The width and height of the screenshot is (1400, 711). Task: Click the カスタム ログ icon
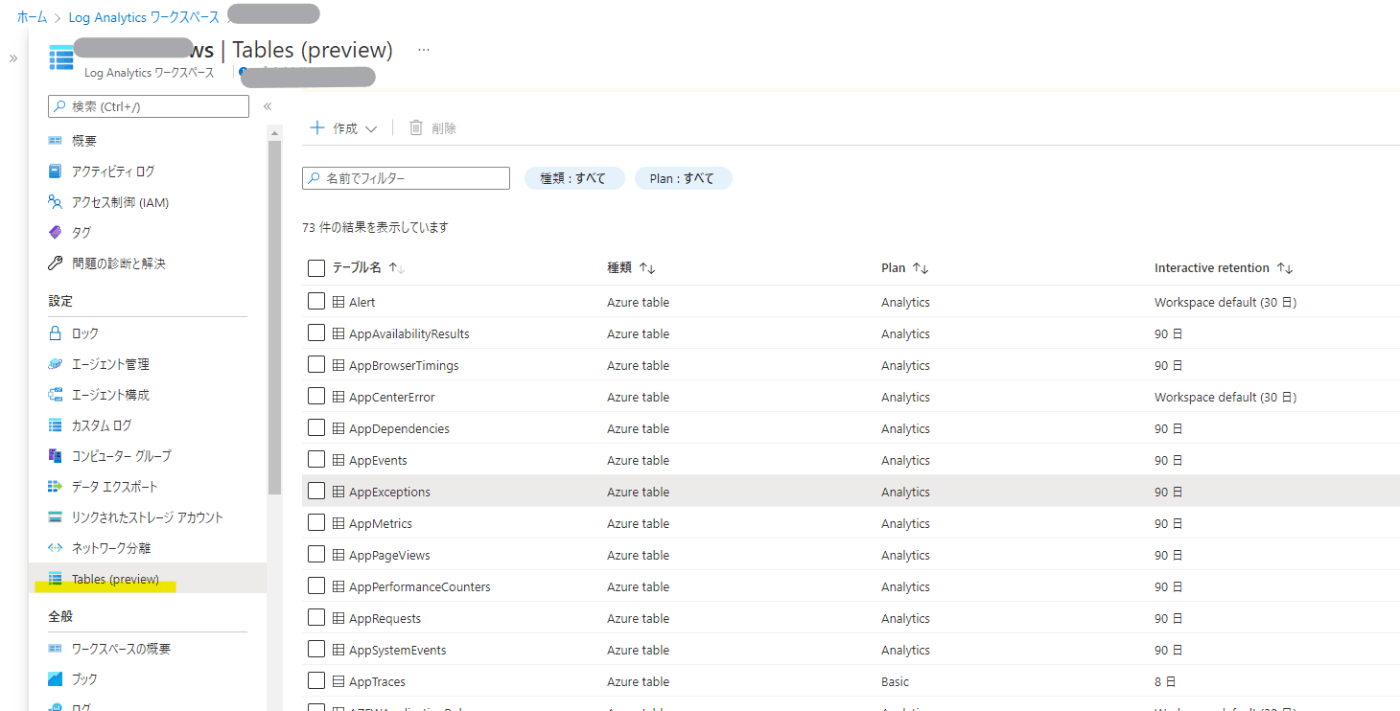tap(55, 425)
